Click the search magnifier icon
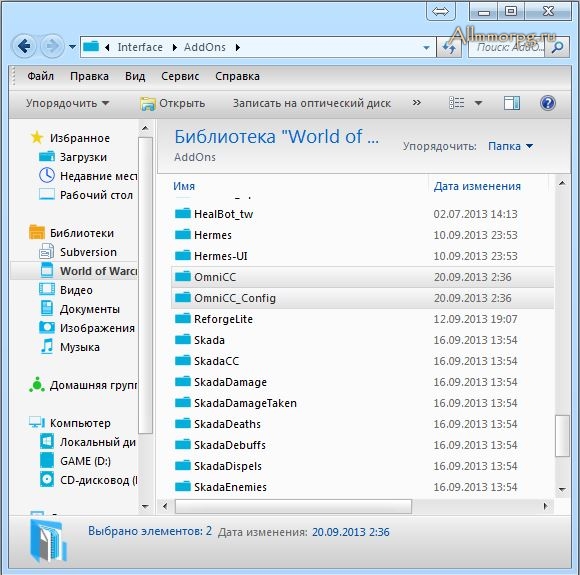The image size is (580, 575). click(x=557, y=47)
